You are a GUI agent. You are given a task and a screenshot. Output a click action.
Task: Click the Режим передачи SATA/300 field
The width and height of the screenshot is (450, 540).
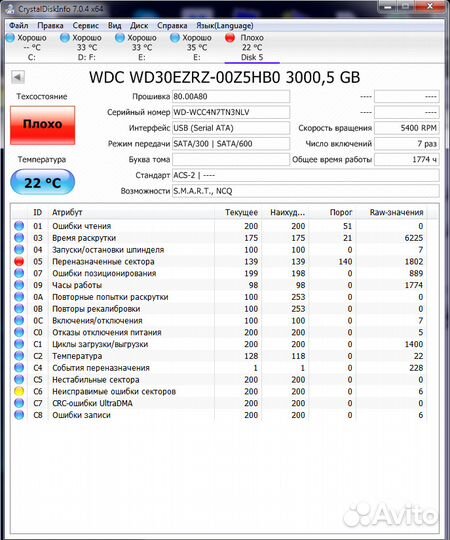[x=231, y=144]
